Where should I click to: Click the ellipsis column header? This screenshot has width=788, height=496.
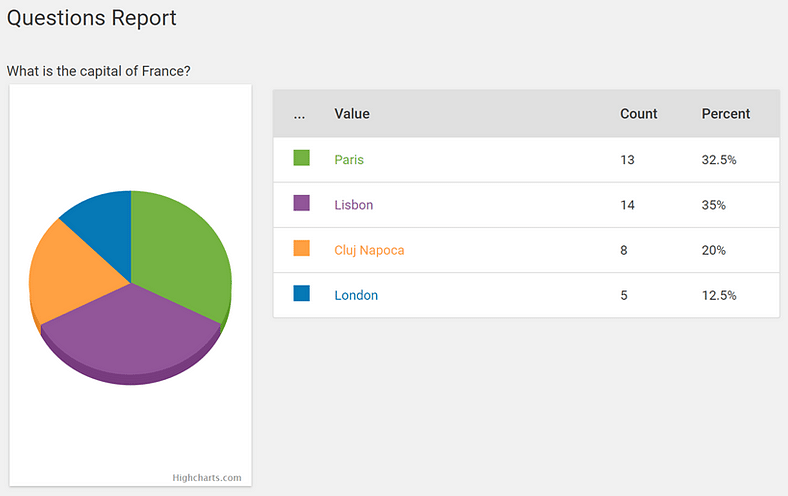(300, 114)
